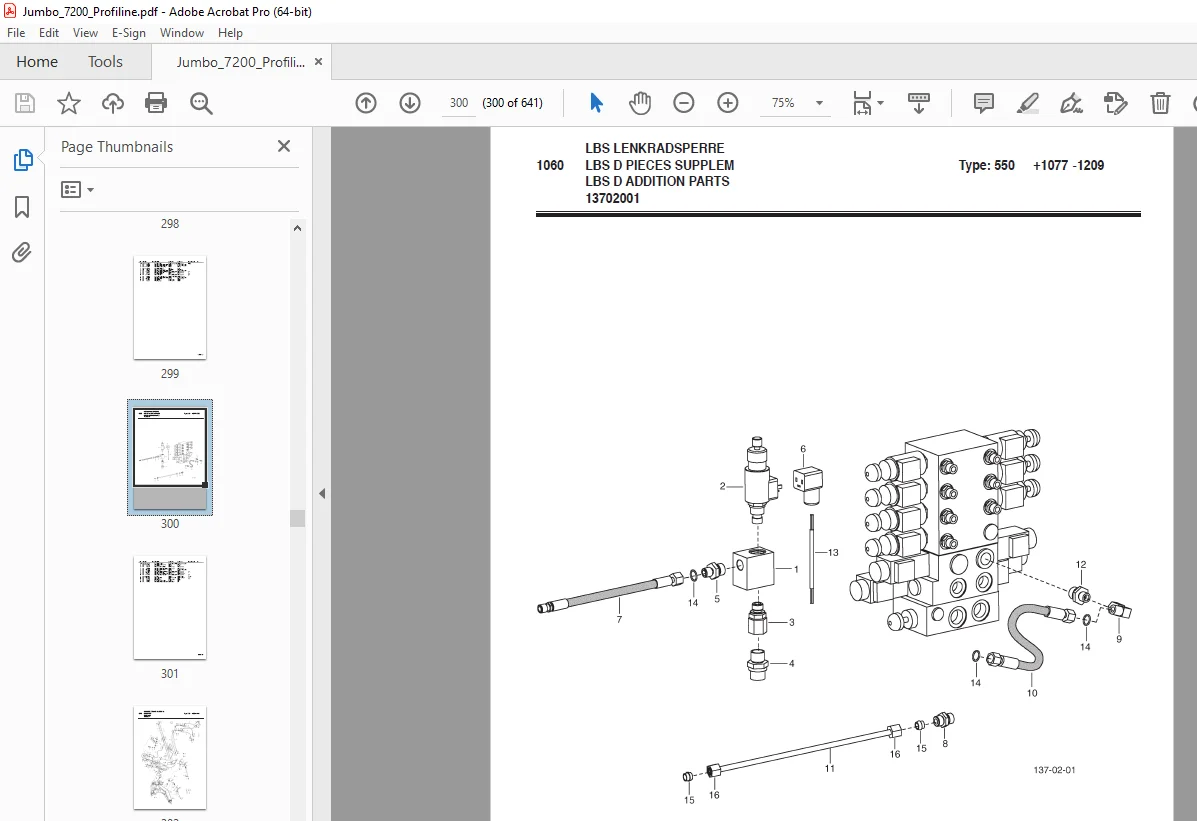The width and height of the screenshot is (1197, 821).
Task: Click the Save file icon
Action: click(25, 103)
